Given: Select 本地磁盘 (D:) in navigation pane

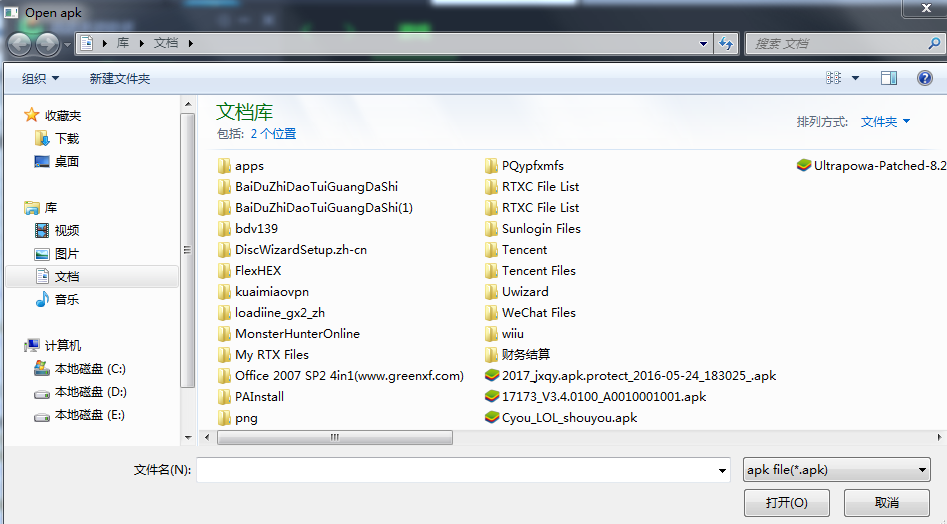Looking at the screenshot, I should point(90,392).
